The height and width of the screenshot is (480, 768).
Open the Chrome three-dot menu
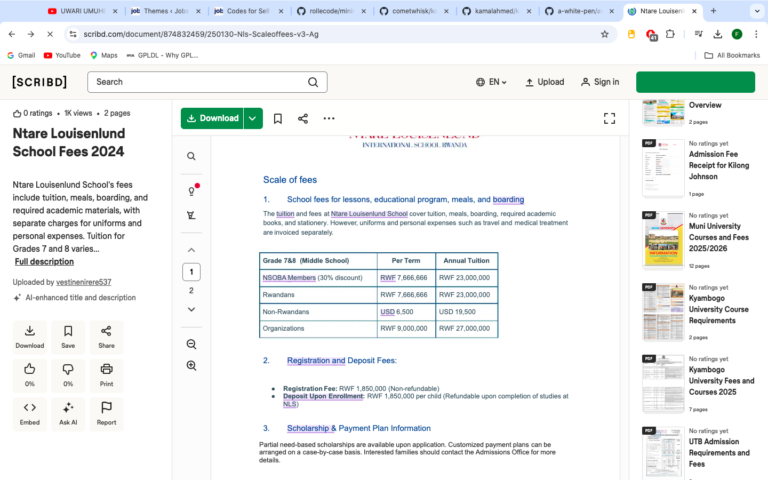click(x=756, y=34)
